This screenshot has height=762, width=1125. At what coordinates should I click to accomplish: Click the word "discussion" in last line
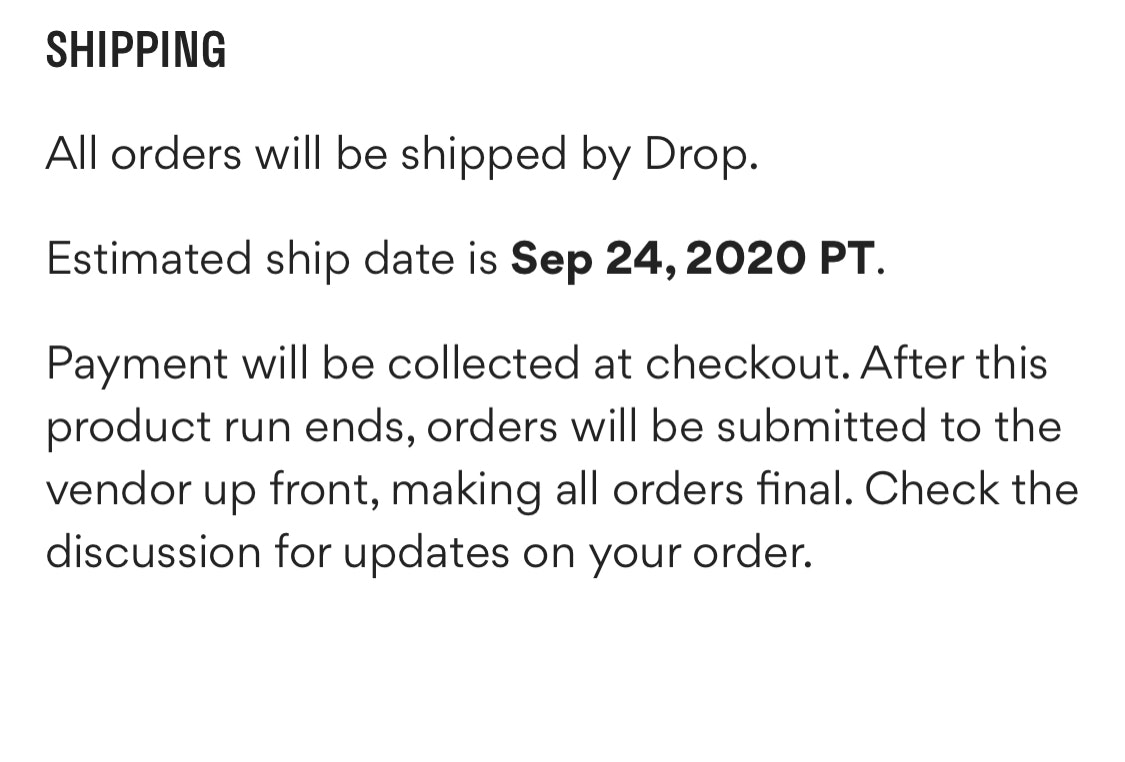(153, 551)
